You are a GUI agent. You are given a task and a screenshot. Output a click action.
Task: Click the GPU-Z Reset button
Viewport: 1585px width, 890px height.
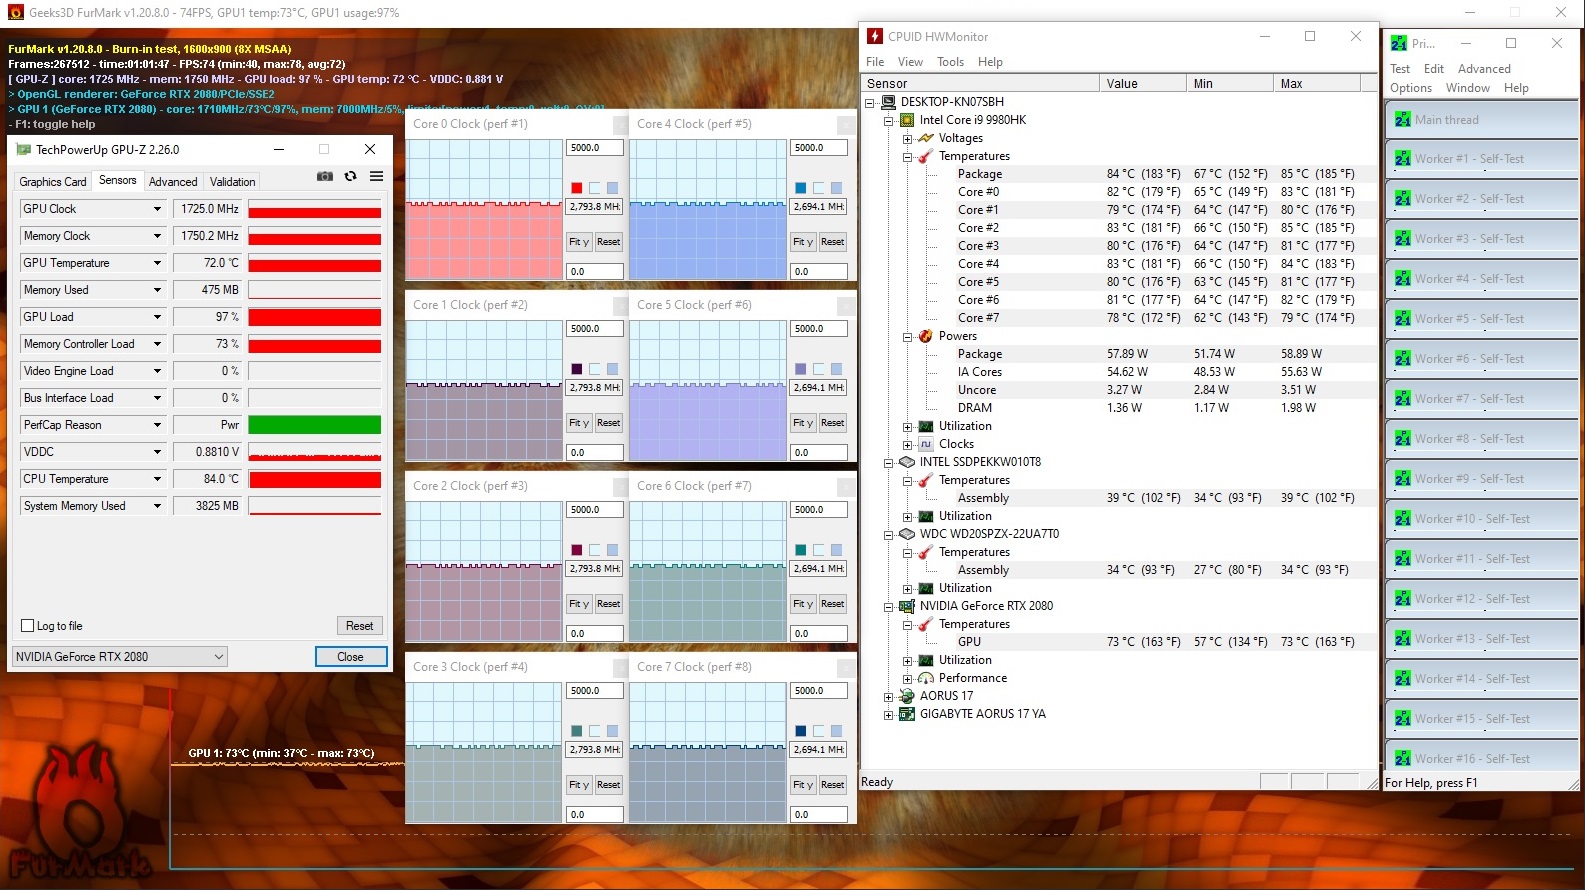(x=360, y=626)
